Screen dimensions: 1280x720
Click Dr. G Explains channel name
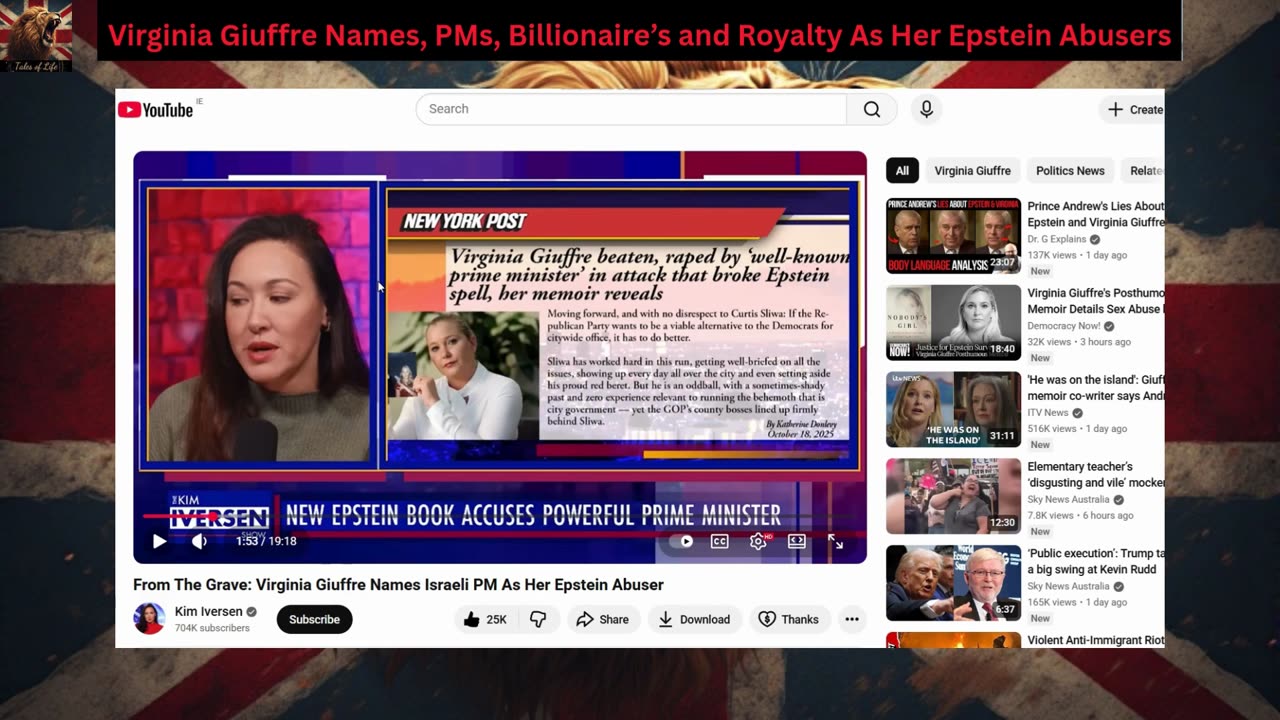pyautogui.click(x=1057, y=239)
